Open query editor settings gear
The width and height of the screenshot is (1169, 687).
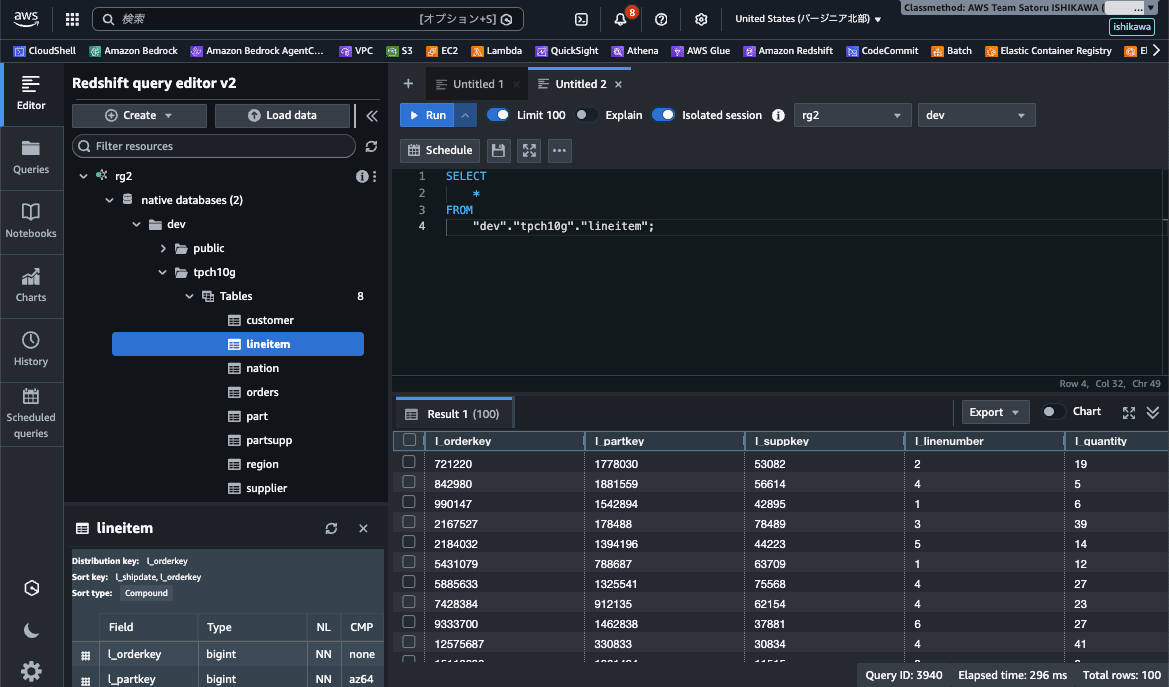31,671
